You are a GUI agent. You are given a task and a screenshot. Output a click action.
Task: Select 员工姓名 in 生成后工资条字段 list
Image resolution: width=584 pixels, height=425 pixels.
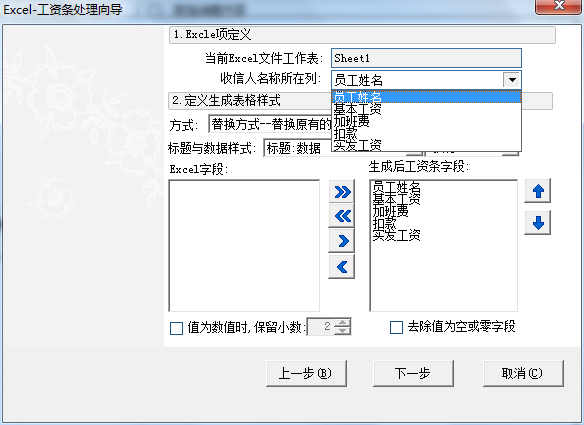(x=396, y=187)
